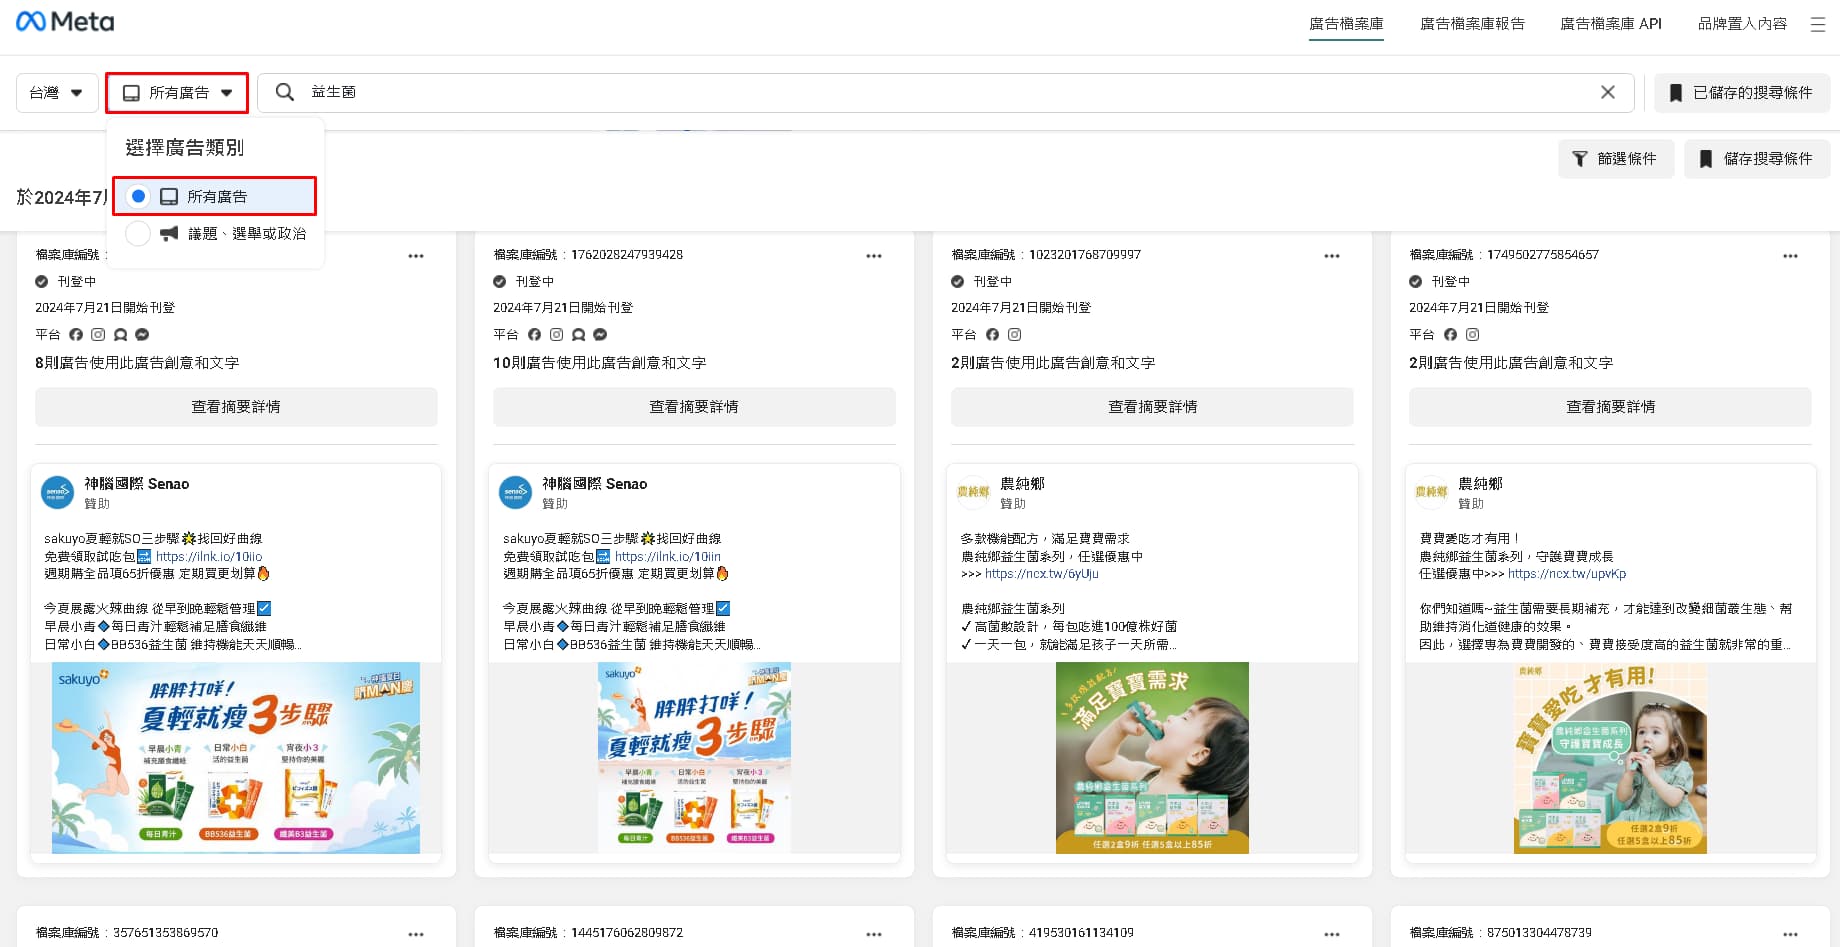Open more options for ad 357651353869570
The image size is (1840, 947).
coord(416,934)
